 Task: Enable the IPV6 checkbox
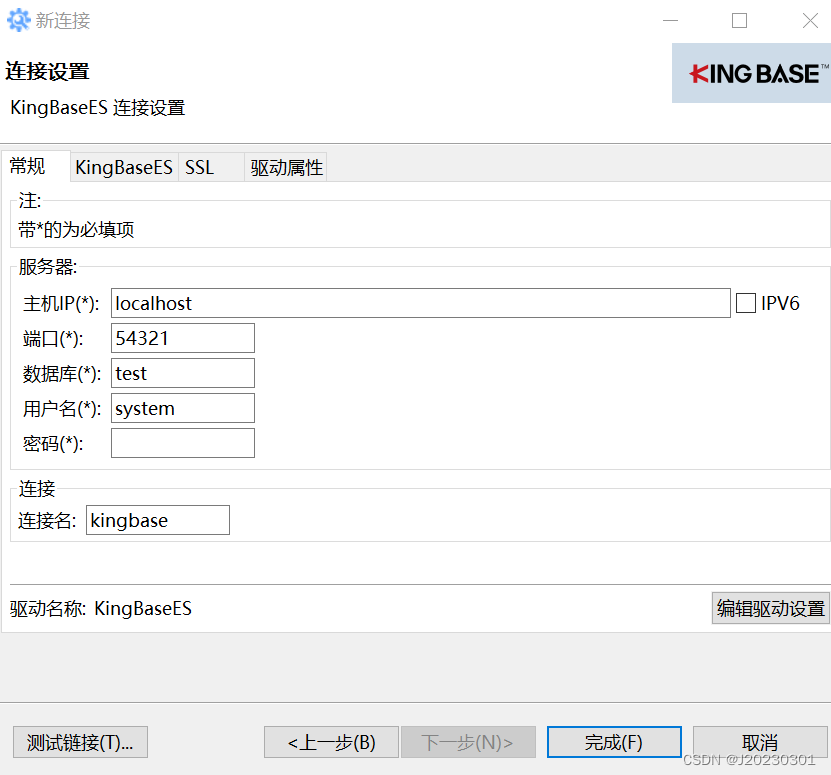(x=747, y=302)
